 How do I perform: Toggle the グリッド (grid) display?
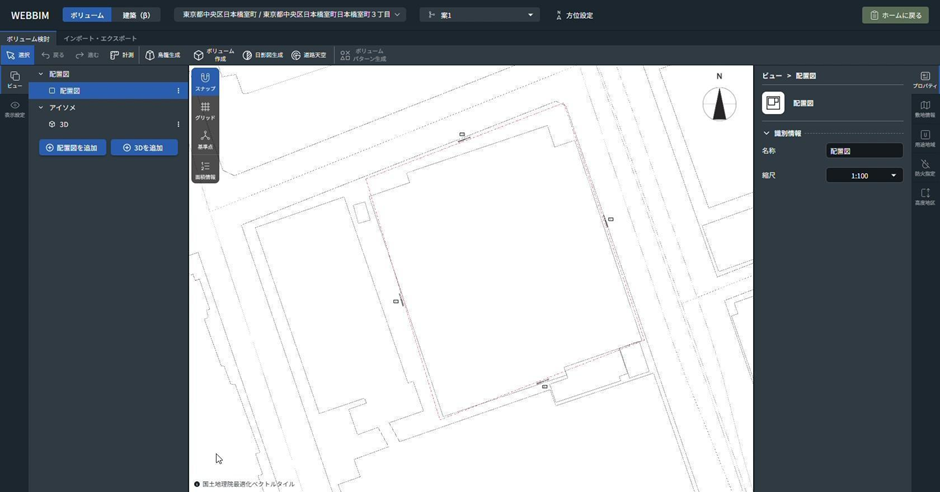pyautogui.click(x=205, y=110)
